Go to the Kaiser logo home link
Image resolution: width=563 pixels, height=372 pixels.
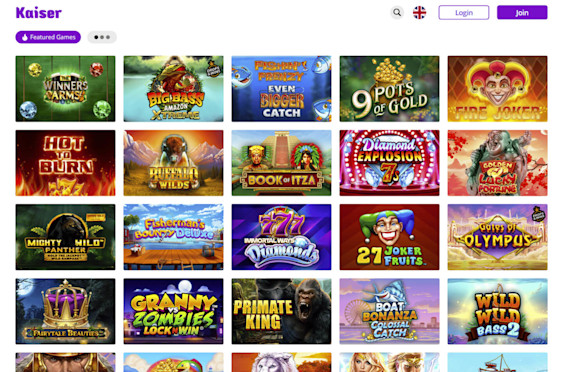click(39, 13)
